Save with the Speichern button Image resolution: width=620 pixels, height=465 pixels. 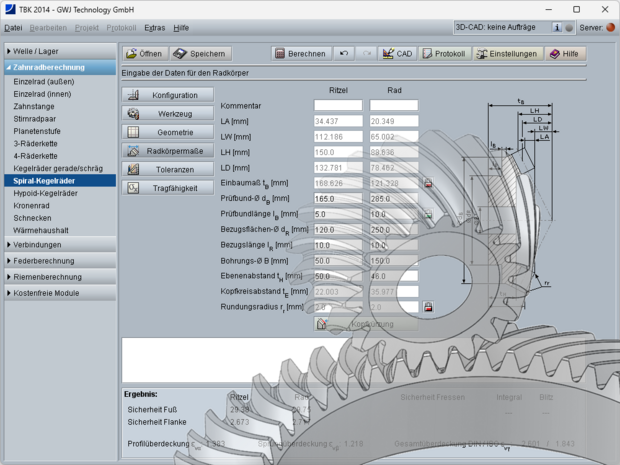[x=200, y=53]
